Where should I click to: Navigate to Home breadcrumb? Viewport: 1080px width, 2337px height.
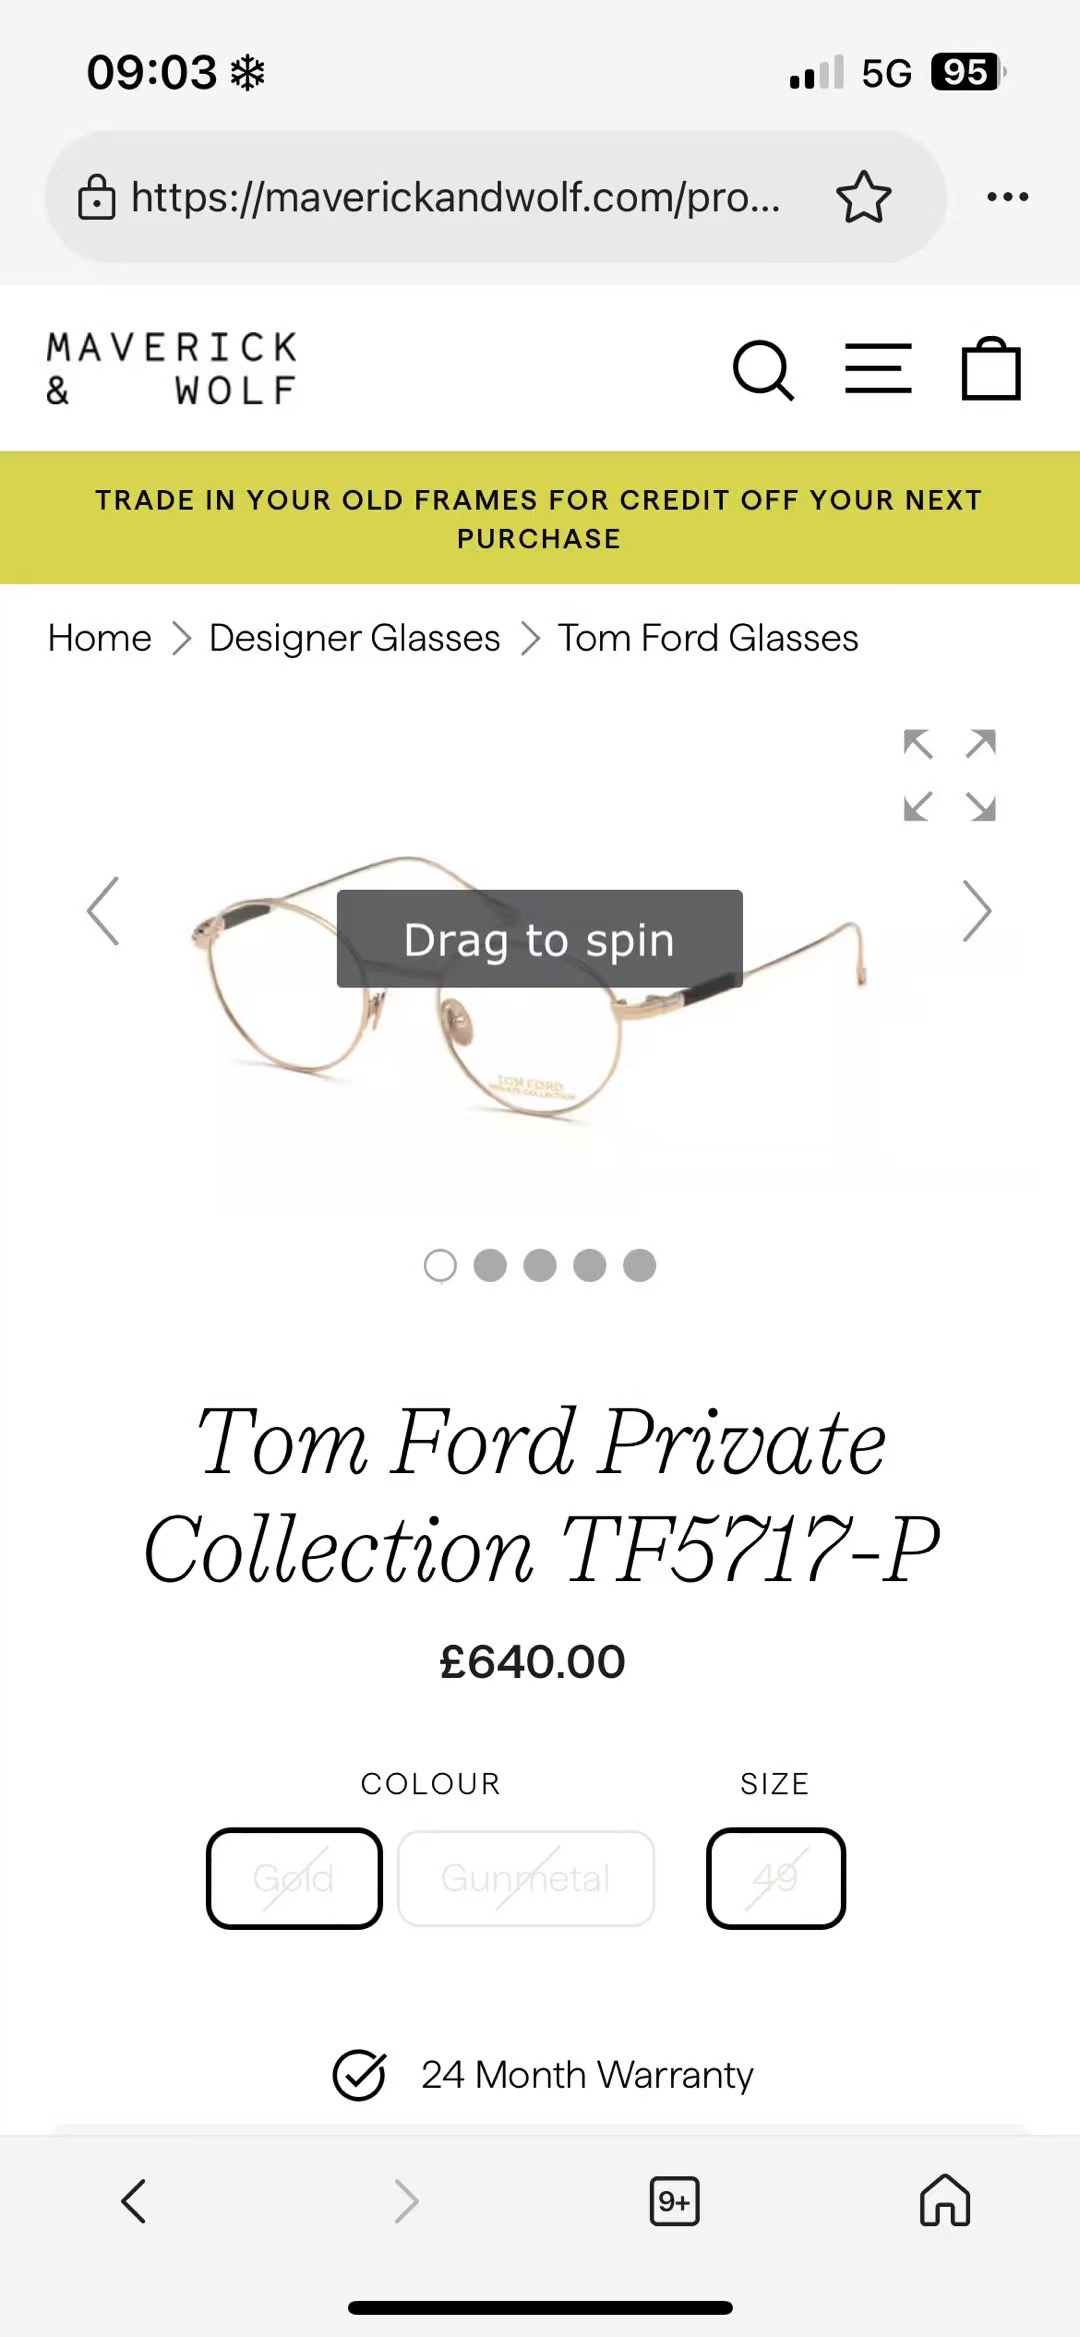click(100, 638)
